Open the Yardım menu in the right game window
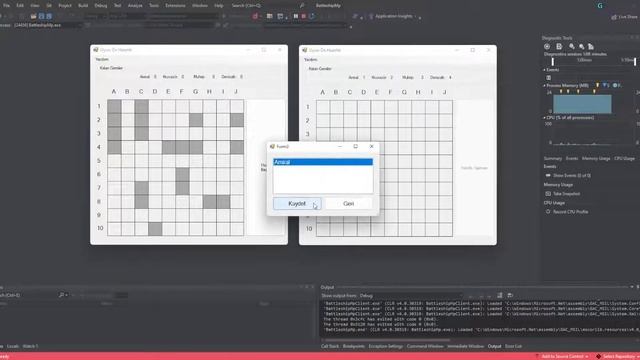This screenshot has width=640, height=360. (x=311, y=60)
